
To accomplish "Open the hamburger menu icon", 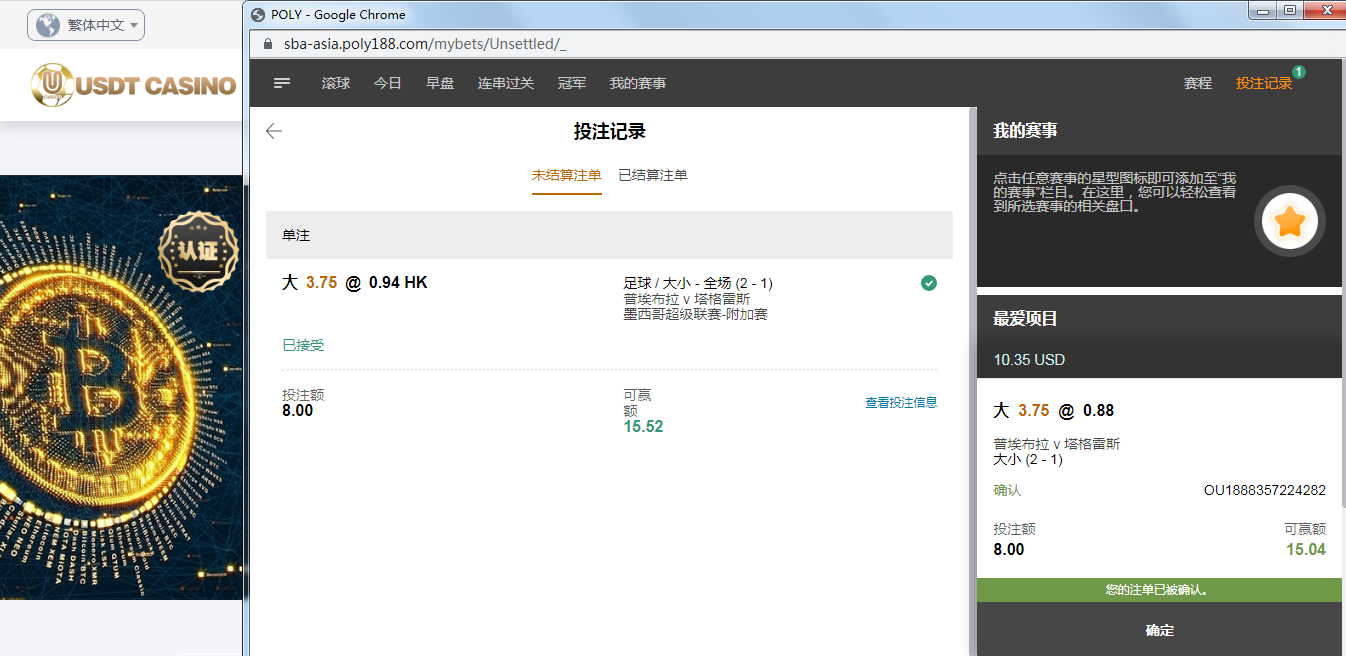I will tap(282, 83).
